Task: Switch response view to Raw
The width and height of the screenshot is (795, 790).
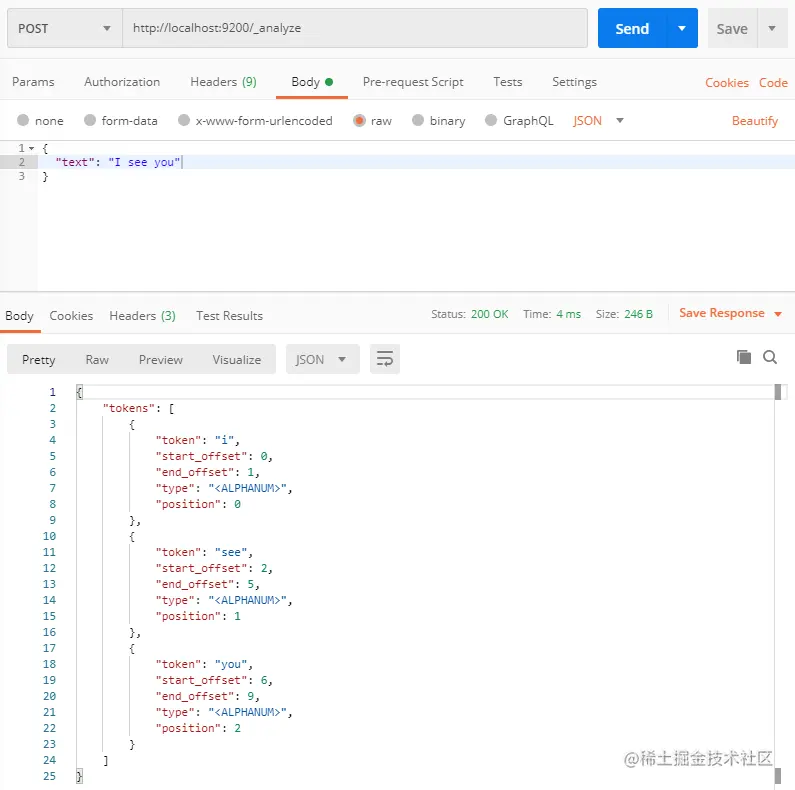Action: click(x=97, y=359)
